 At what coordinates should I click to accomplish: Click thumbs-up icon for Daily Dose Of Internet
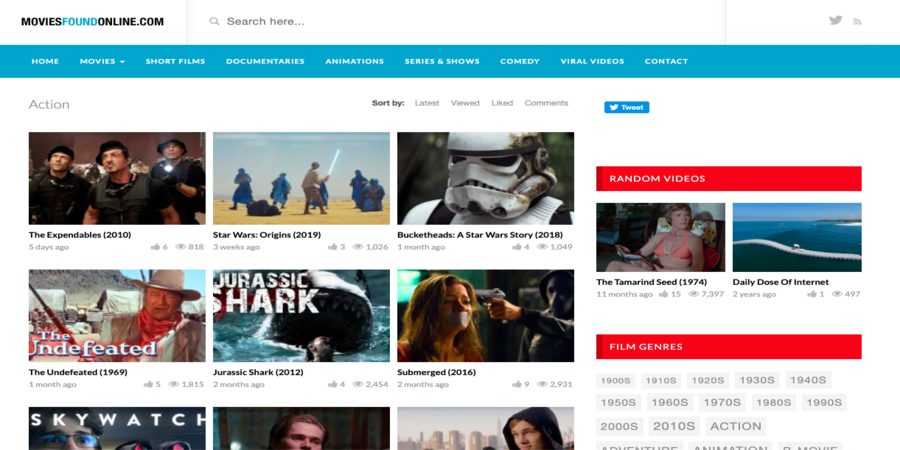click(812, 294)
